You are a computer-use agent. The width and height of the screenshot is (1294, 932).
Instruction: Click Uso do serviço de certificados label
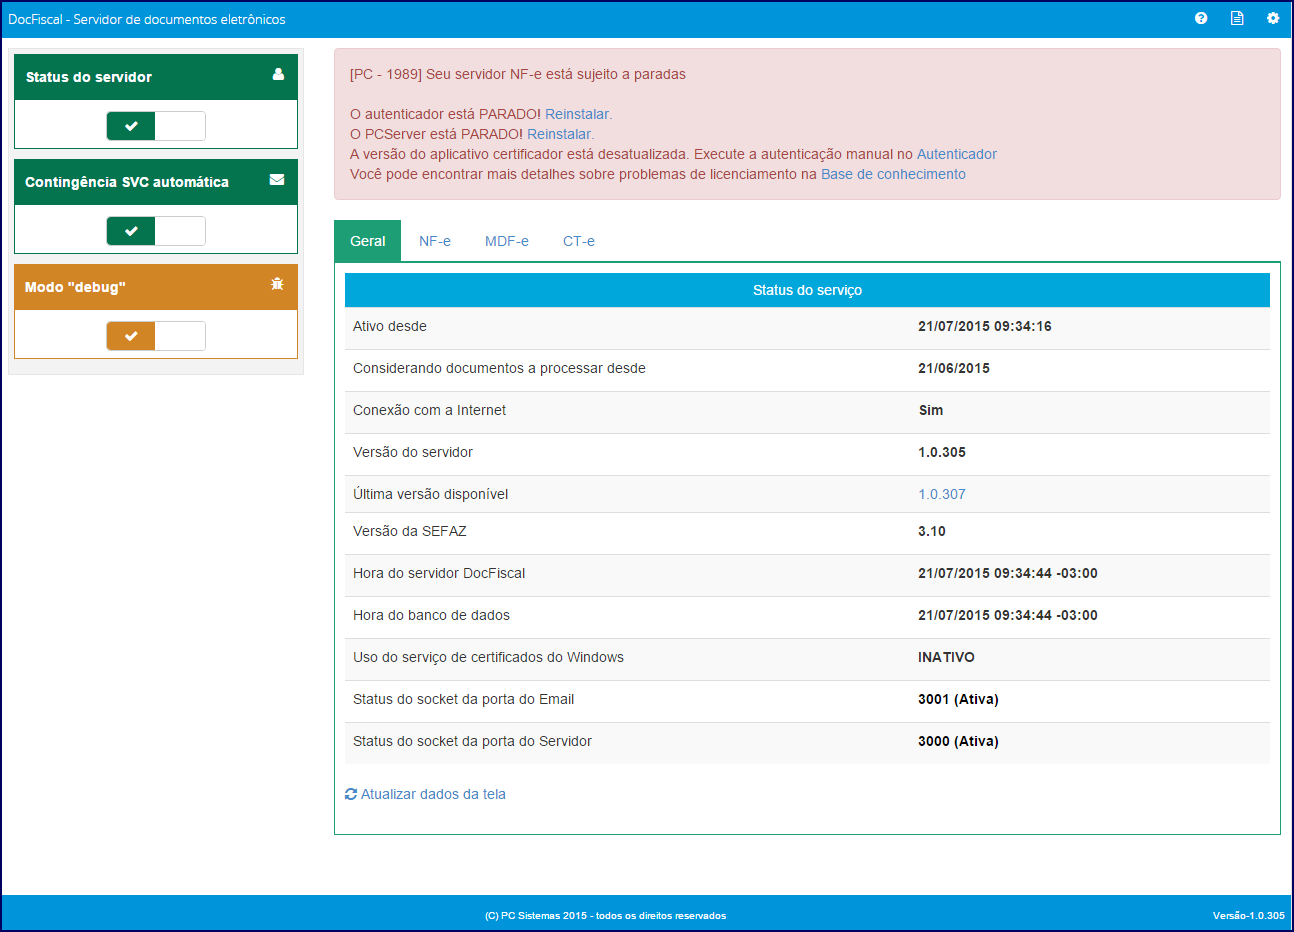point(488,657)
